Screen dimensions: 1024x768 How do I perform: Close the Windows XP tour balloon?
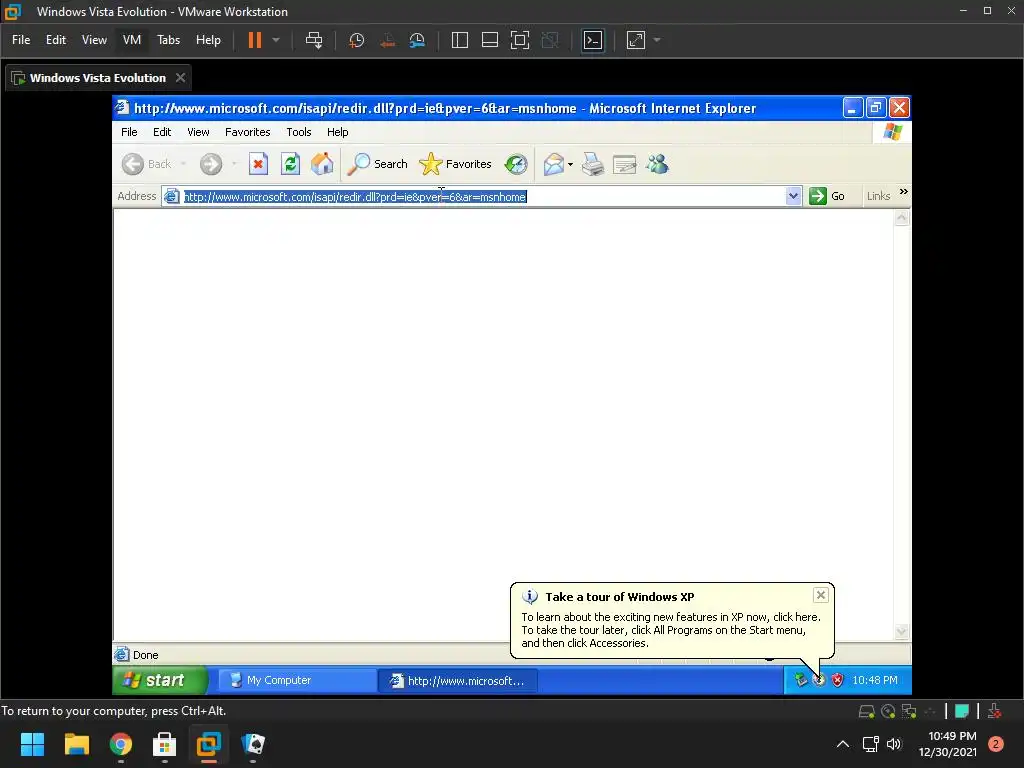(x=821, y=595)
